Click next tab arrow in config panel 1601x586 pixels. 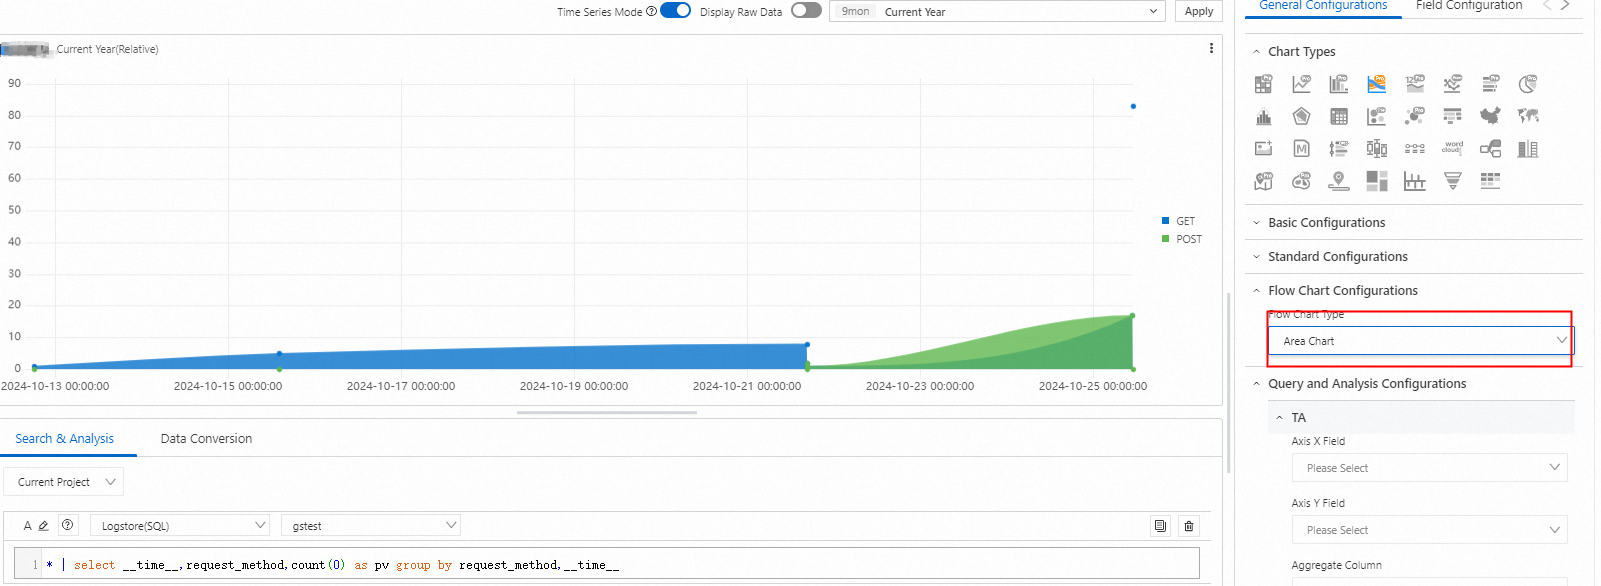pos(1566,6)
